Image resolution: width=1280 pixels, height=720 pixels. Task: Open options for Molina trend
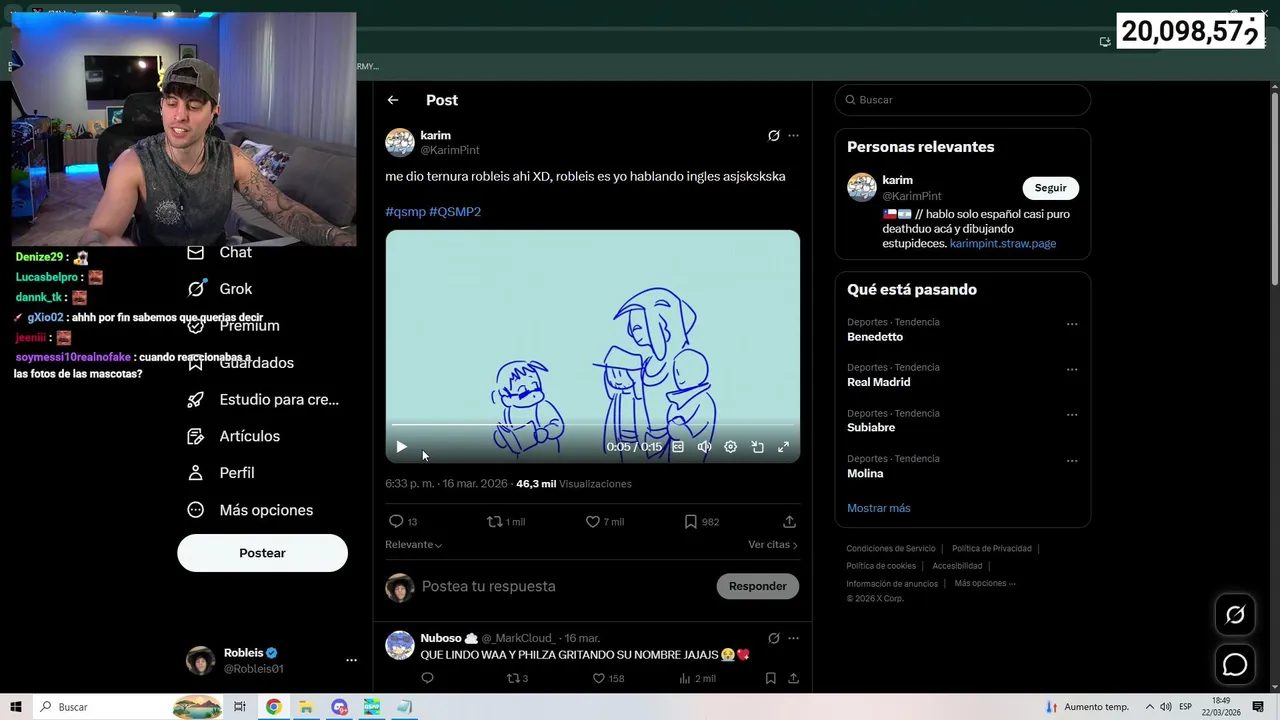[1072, 461]
